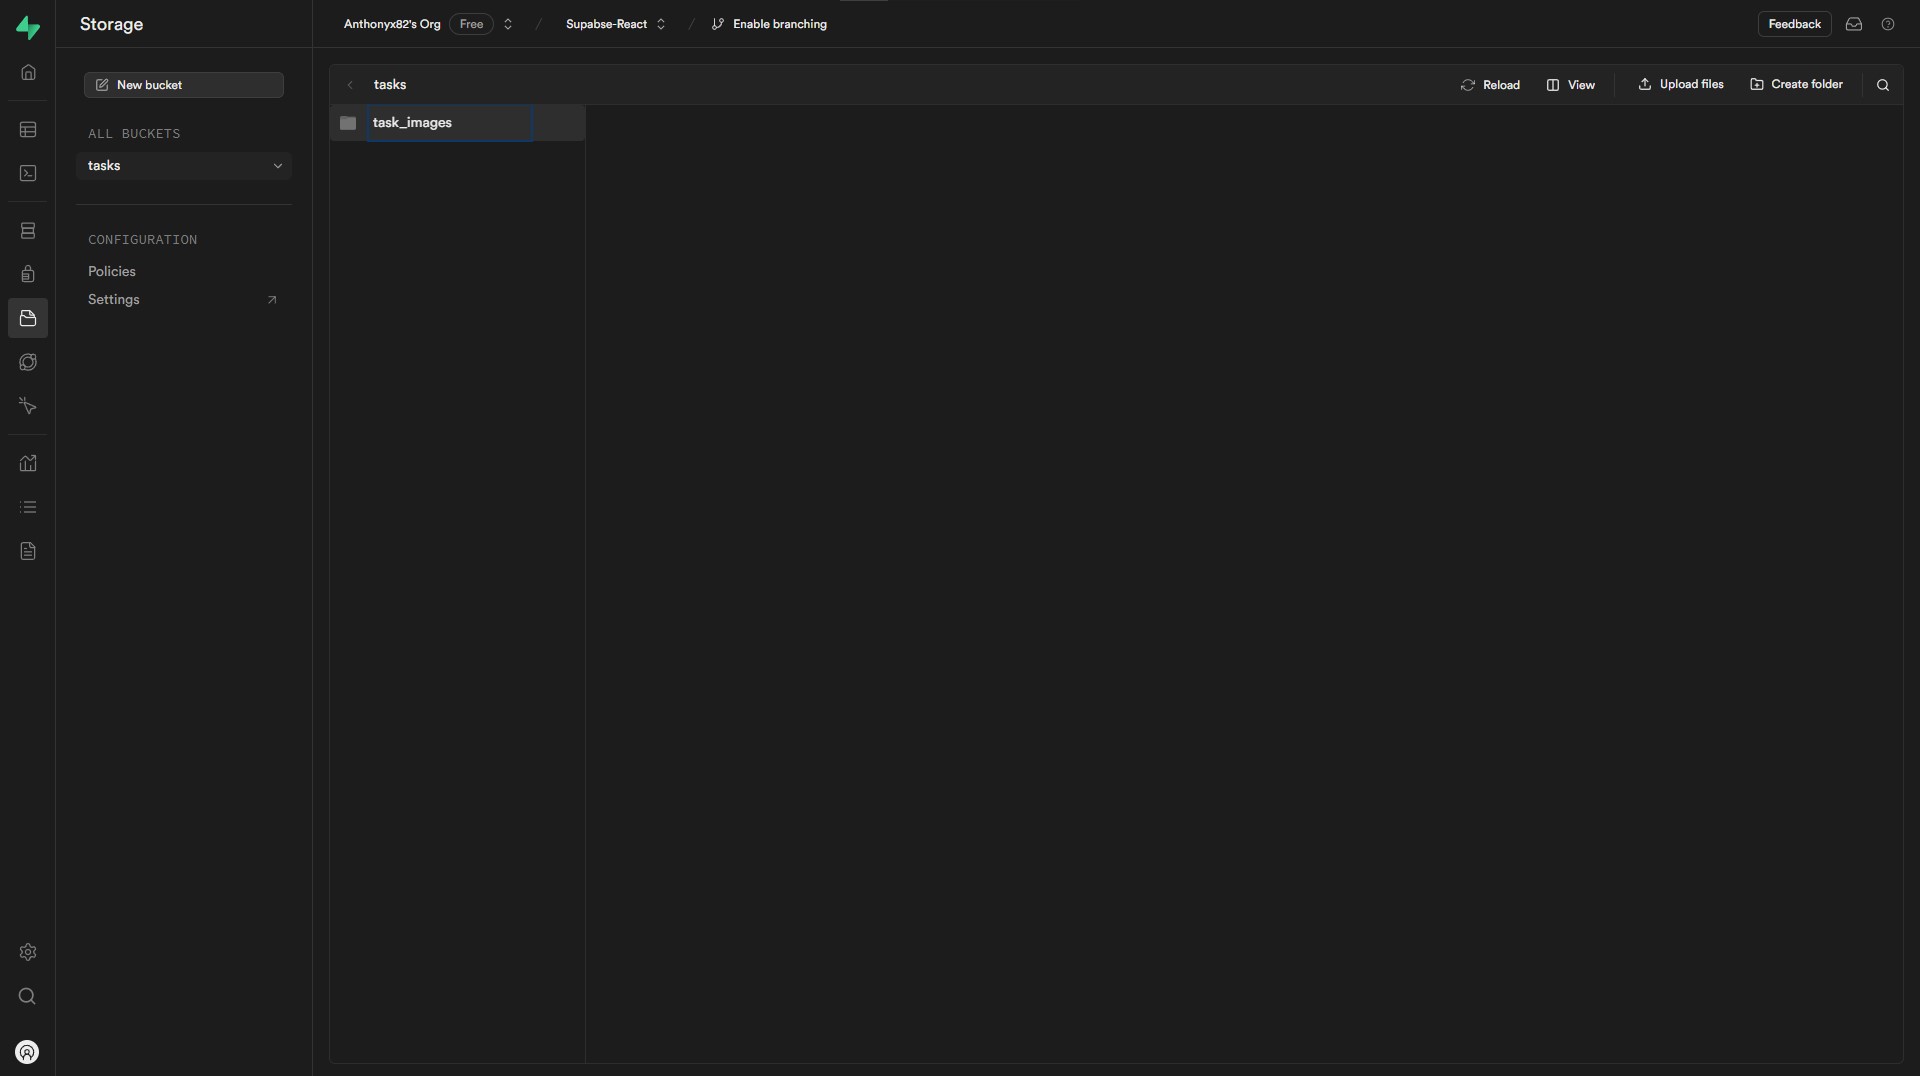The image size is (1920, 1076).
Task: Open the Supabse-React project switcher
Action: (x=661, y=24)
